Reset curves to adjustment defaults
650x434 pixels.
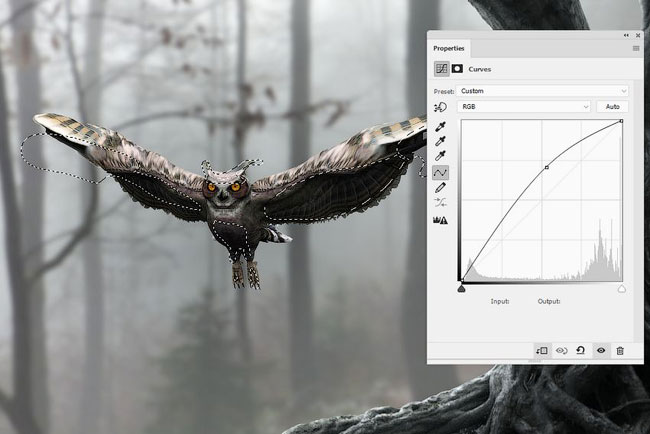point(581,351)
